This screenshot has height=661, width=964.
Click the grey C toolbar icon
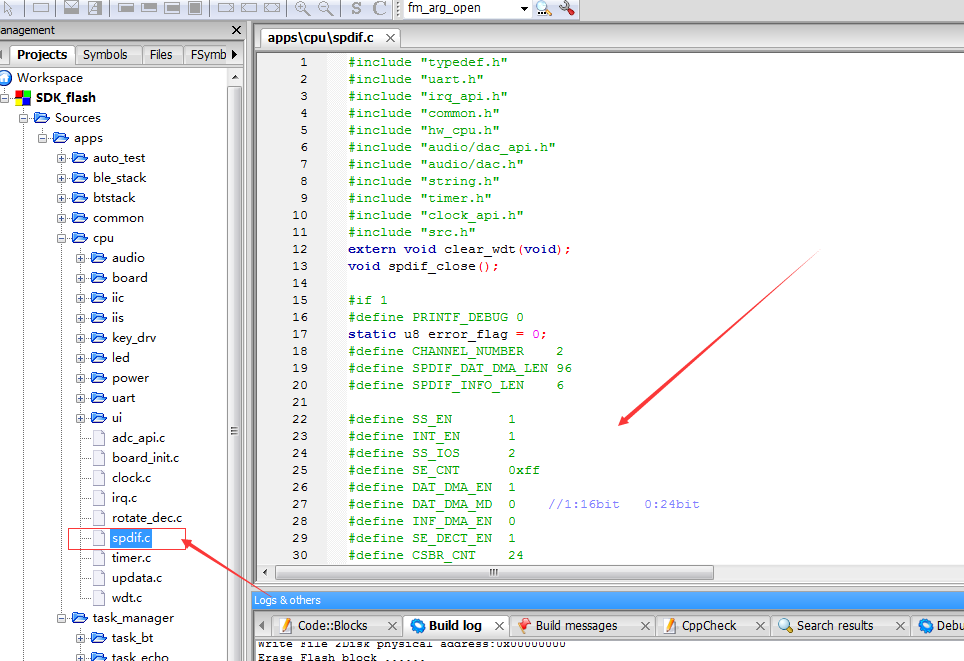click(379, 8)
